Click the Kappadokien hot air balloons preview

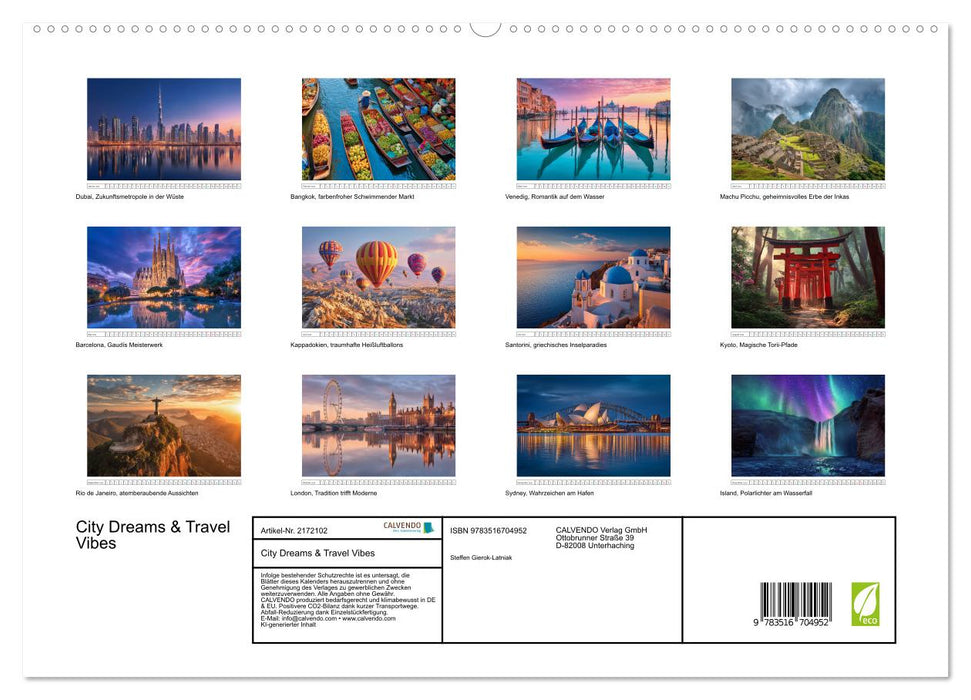click(378, 280)
